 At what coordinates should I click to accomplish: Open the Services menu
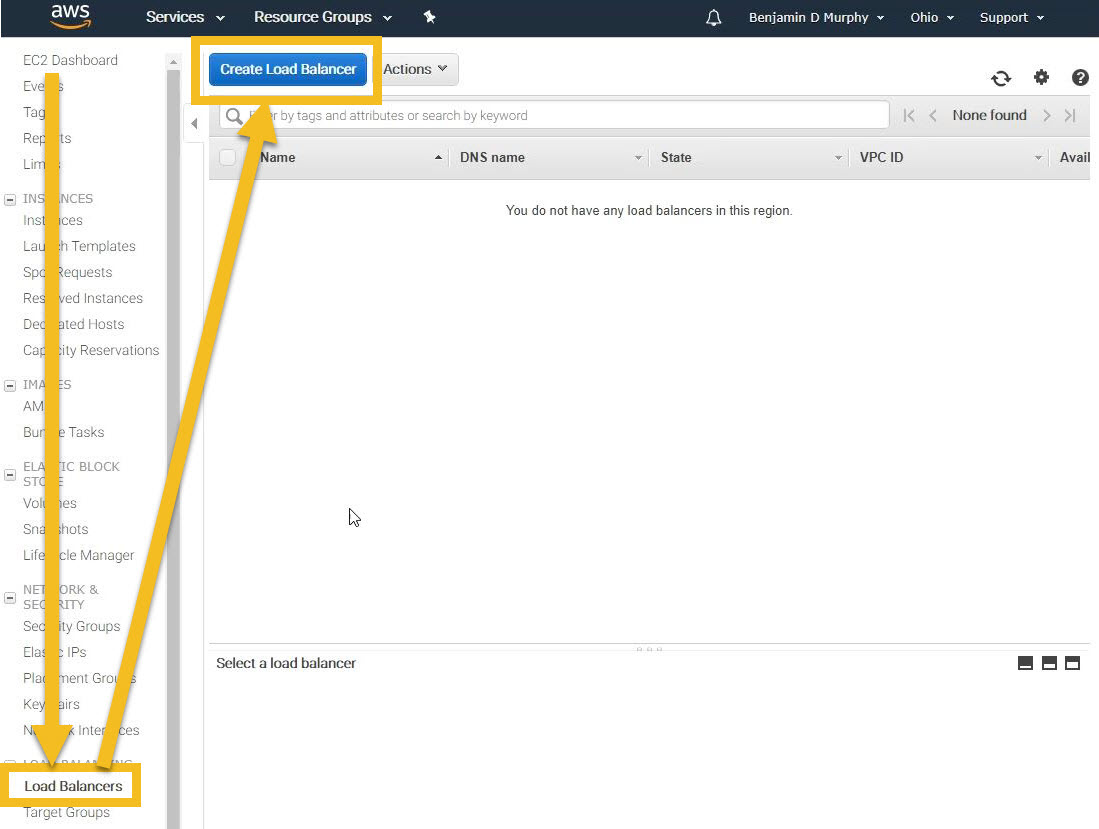[185, 17]
